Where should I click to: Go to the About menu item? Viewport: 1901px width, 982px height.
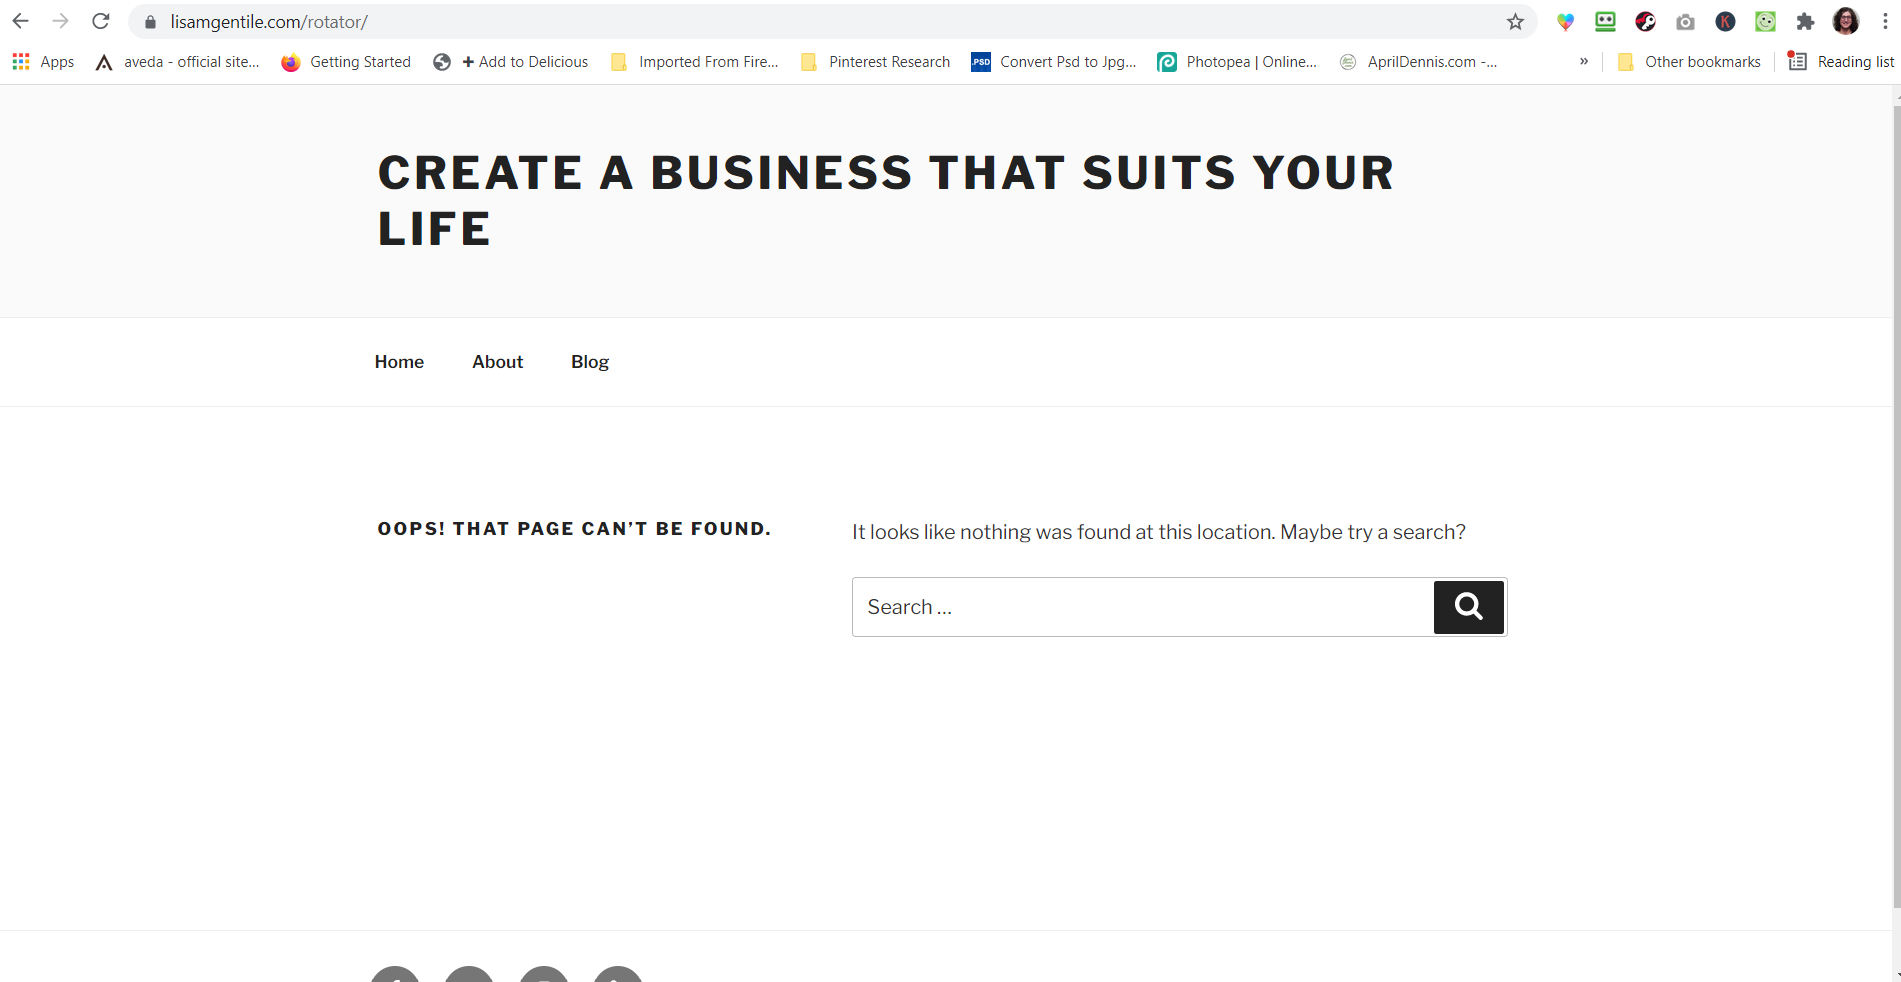[x=498, y=362]
